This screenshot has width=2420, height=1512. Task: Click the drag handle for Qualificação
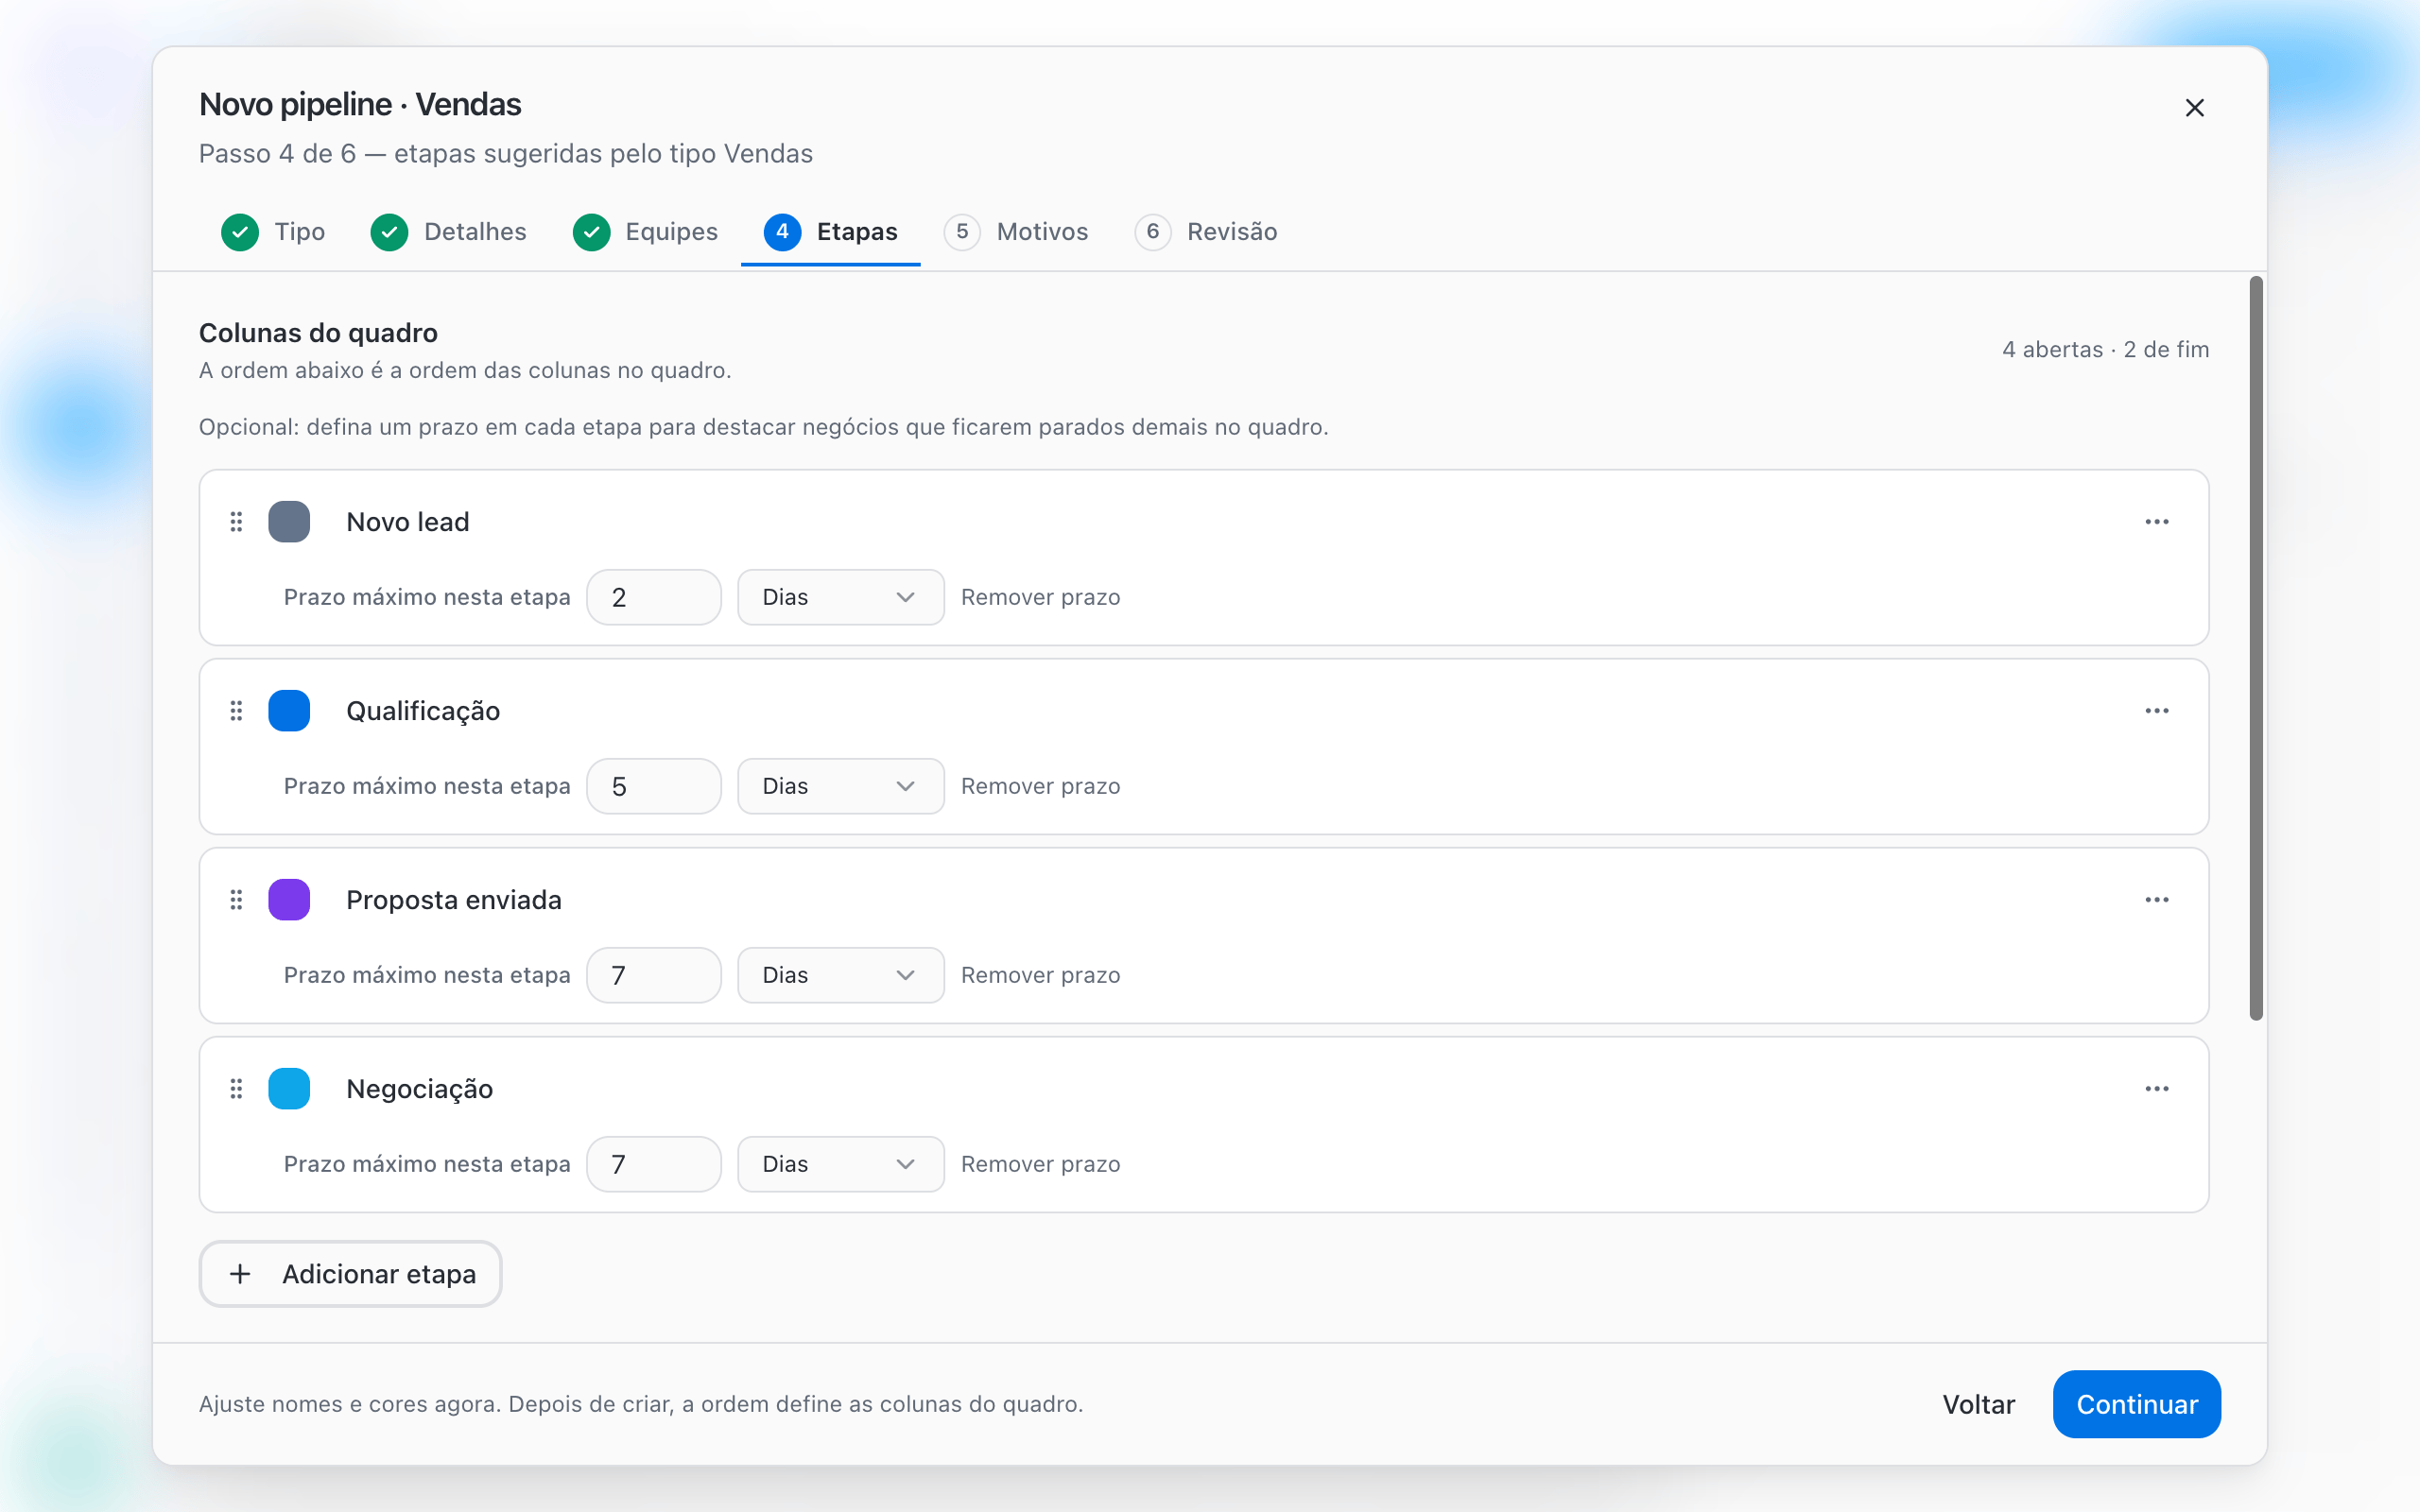[236, 711]
